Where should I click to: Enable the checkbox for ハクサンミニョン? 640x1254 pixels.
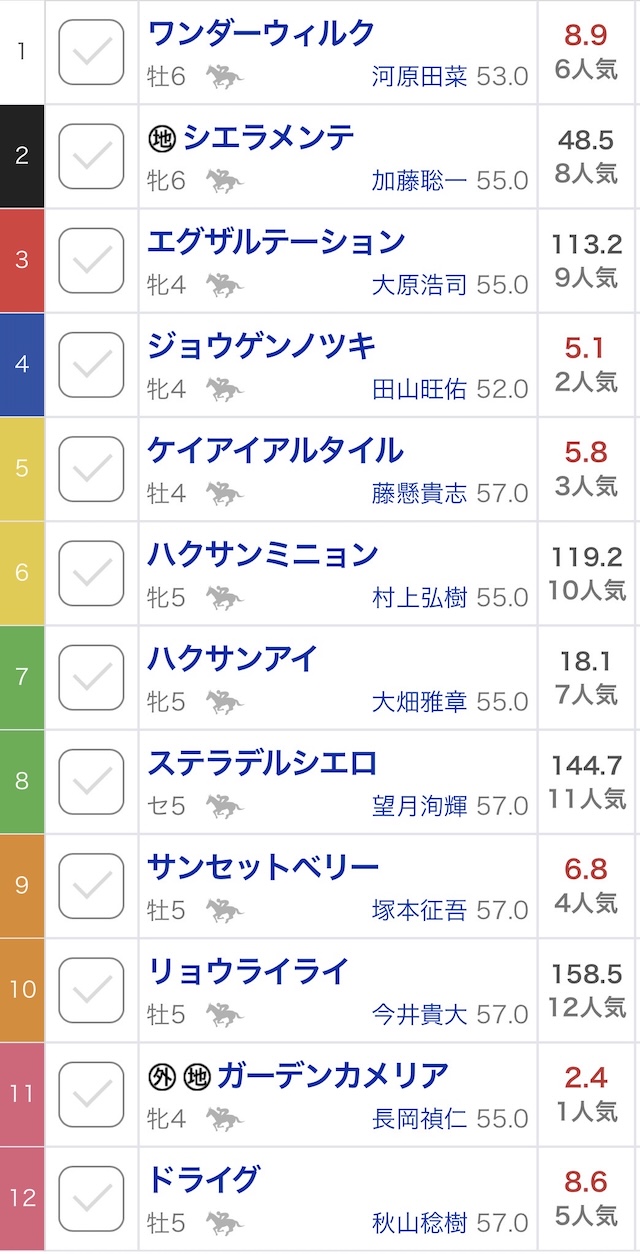click(91, 573)
